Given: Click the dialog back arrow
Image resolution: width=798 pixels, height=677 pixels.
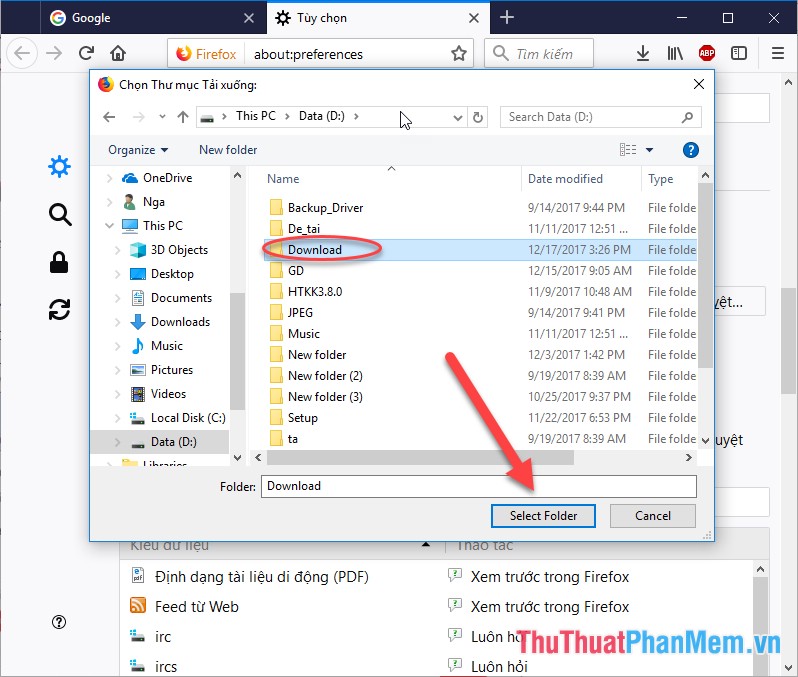Looking at the screenshot, I should pos(109,117).
